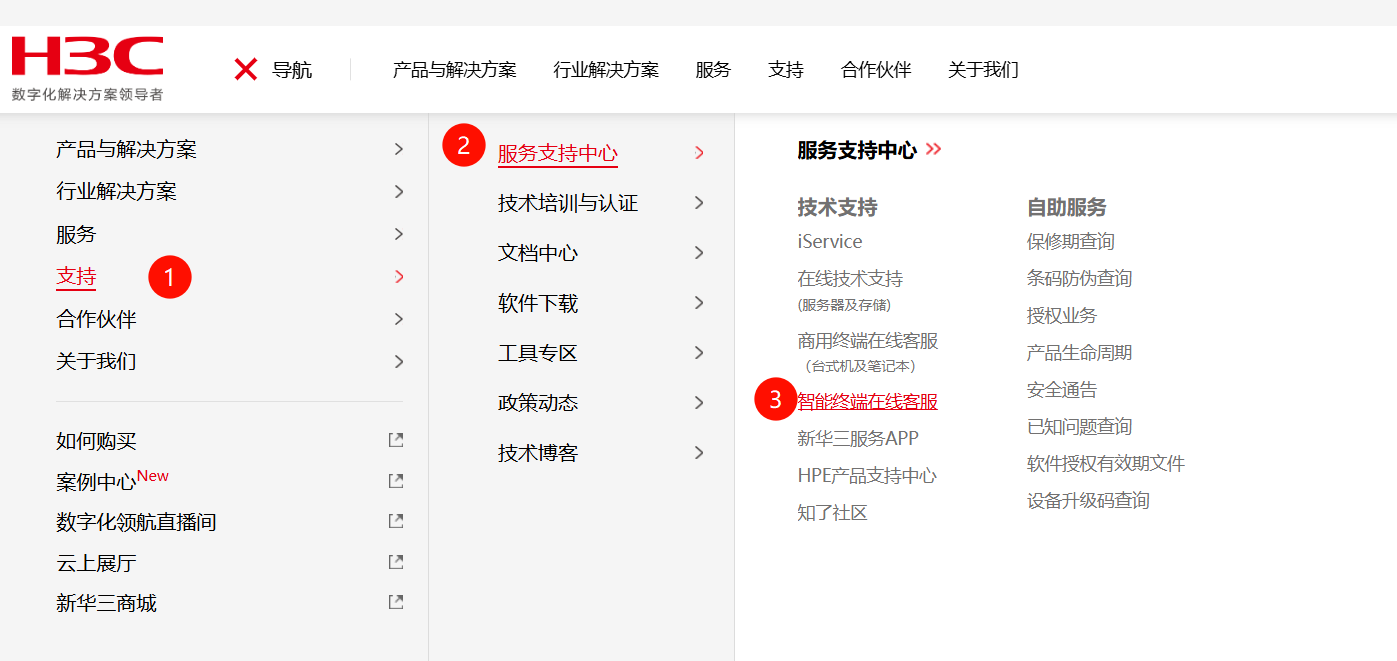Open 保修期查询 link
Screen dimensions: 1397x661
(1071, 241)
